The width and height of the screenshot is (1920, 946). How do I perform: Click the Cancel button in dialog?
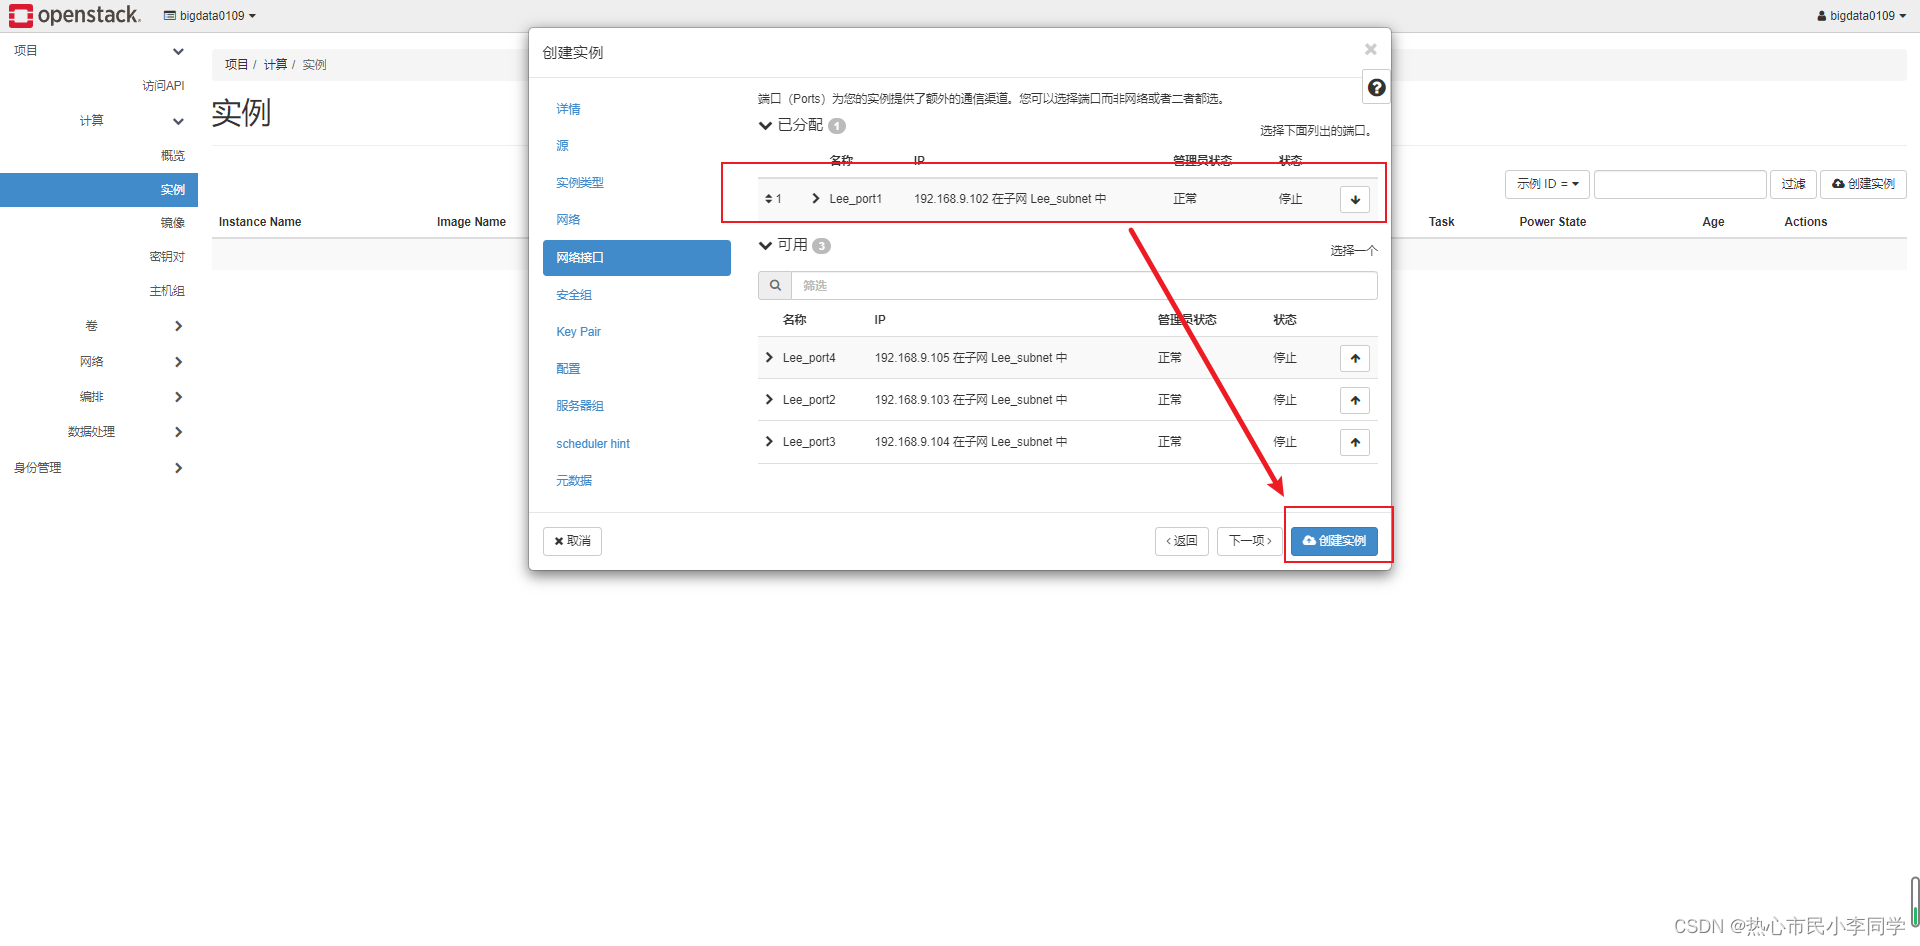point(572,541)
